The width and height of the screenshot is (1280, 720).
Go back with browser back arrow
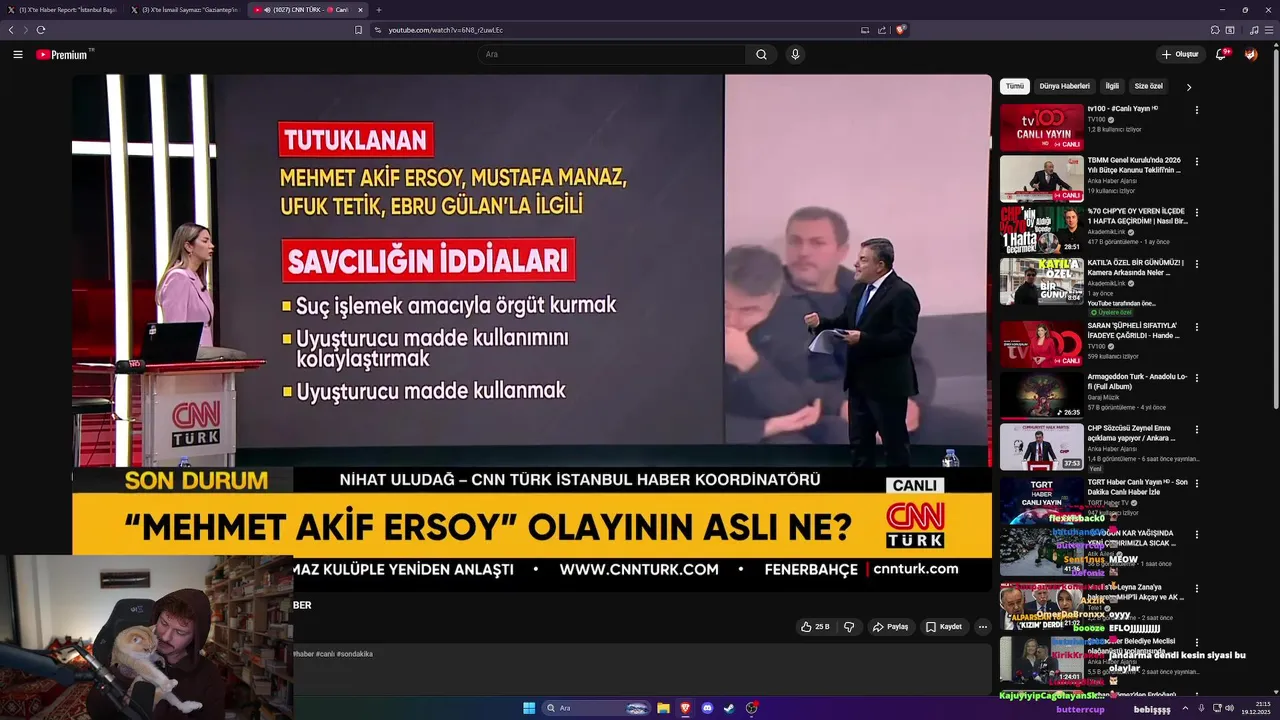pyautogui.click(x=11, y=30)
